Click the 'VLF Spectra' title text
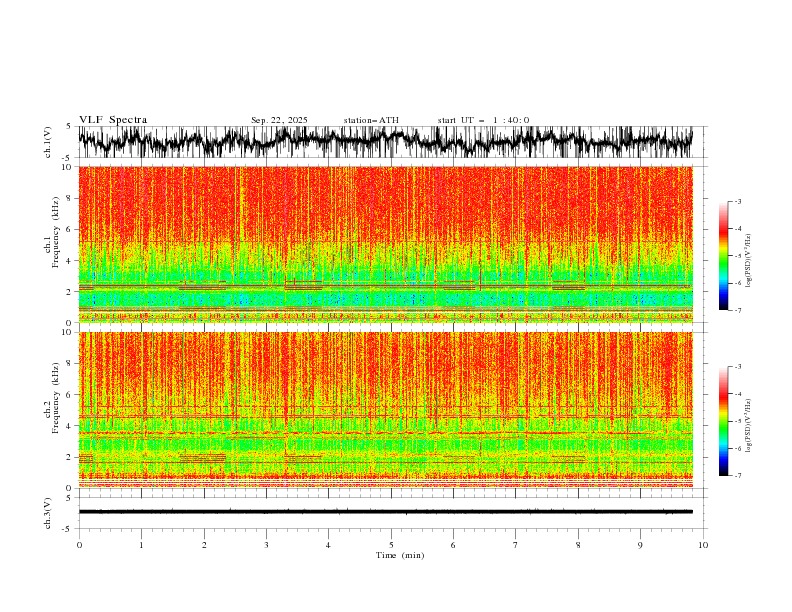Image resolution: width=792 pixels, height=612 pixels. click(x=113, y=120)
